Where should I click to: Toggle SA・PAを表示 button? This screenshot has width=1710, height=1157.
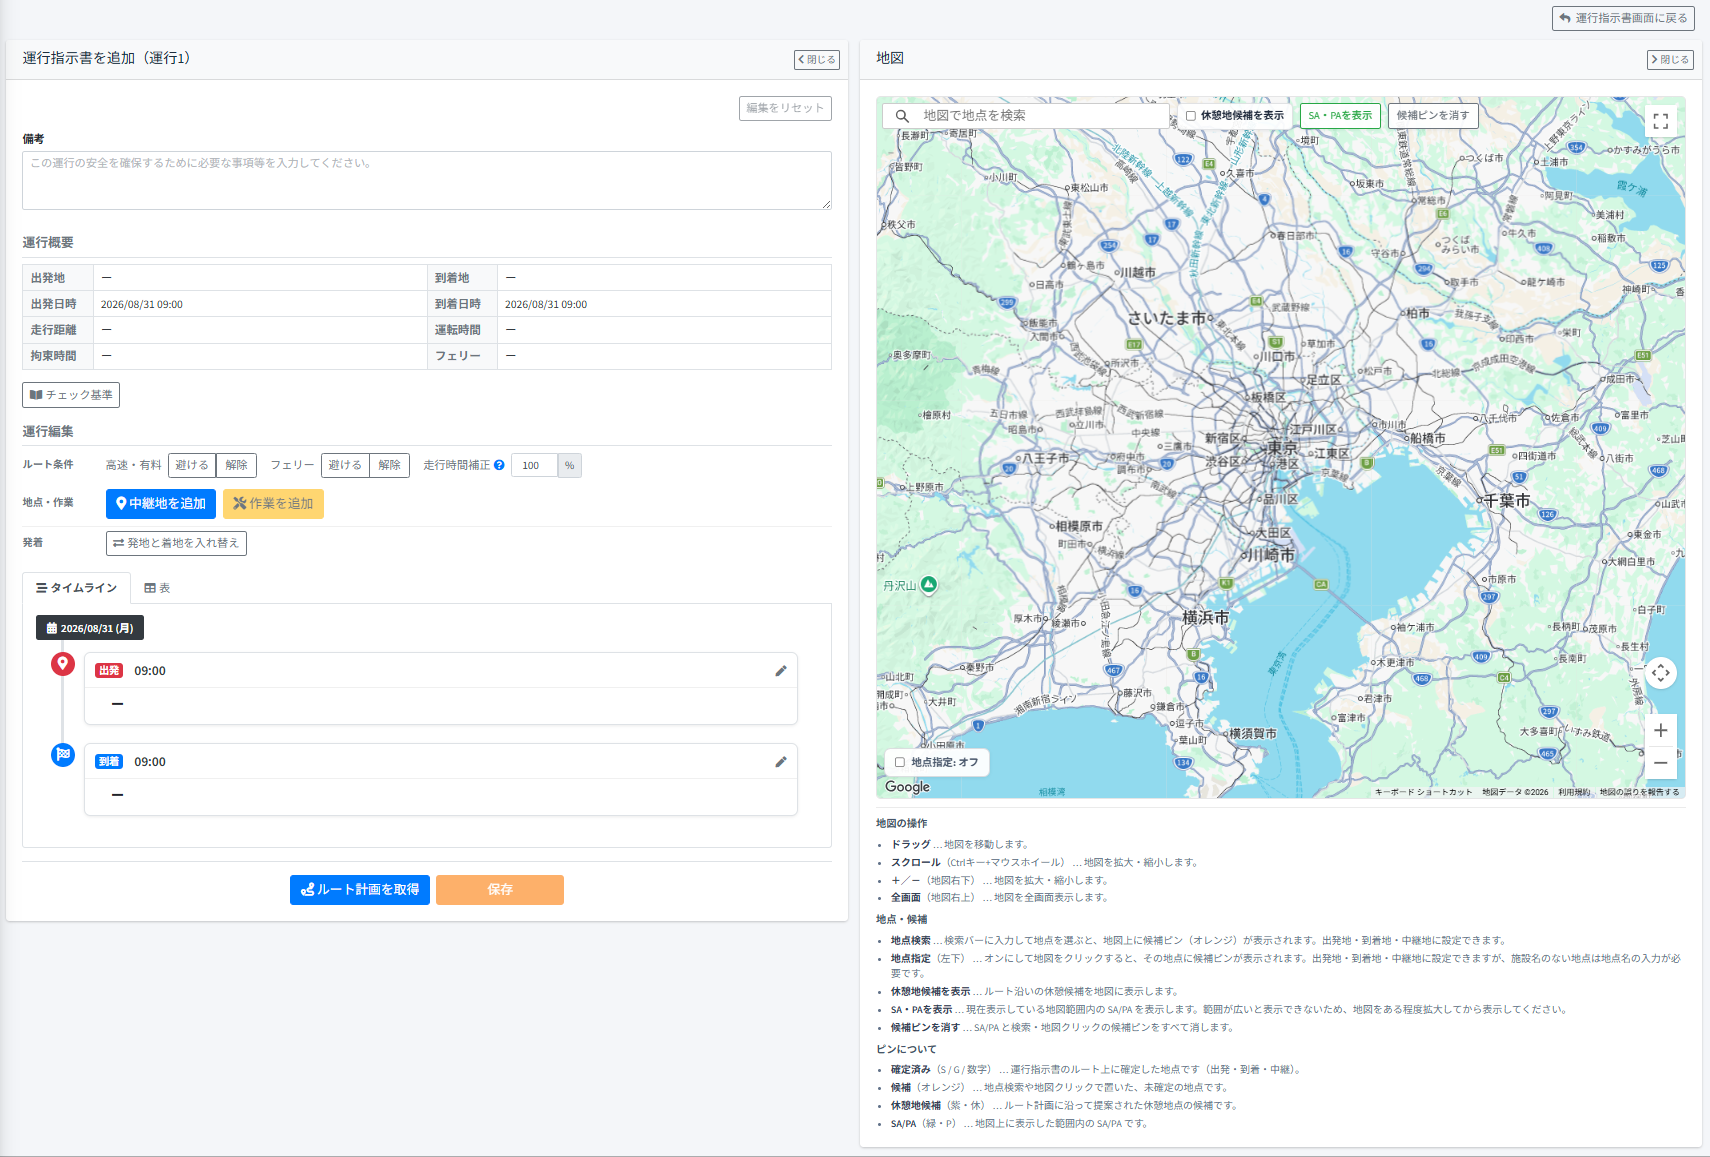click(x=1340, y=116)
